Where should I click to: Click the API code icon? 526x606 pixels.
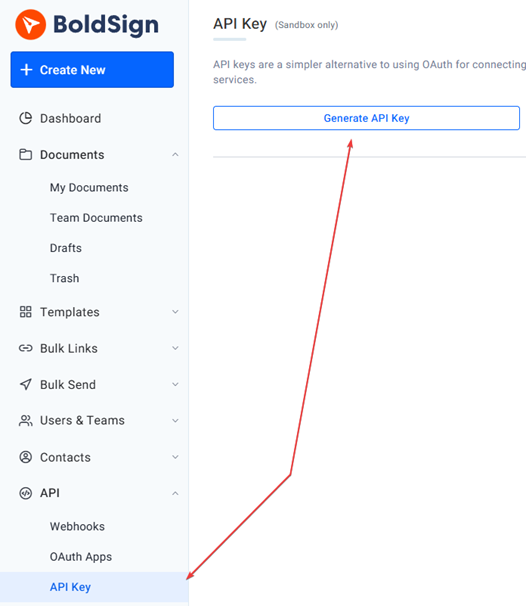click(26, 493)
